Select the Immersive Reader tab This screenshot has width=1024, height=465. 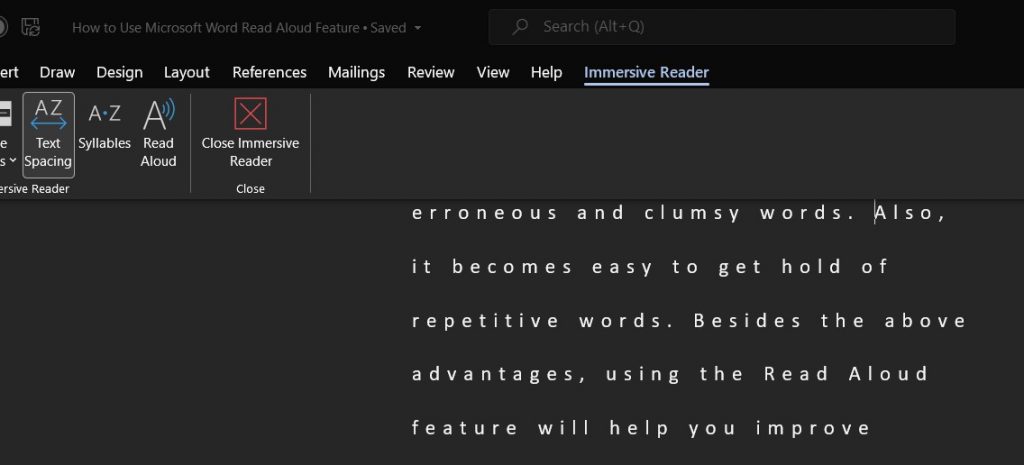click(646, 72)
